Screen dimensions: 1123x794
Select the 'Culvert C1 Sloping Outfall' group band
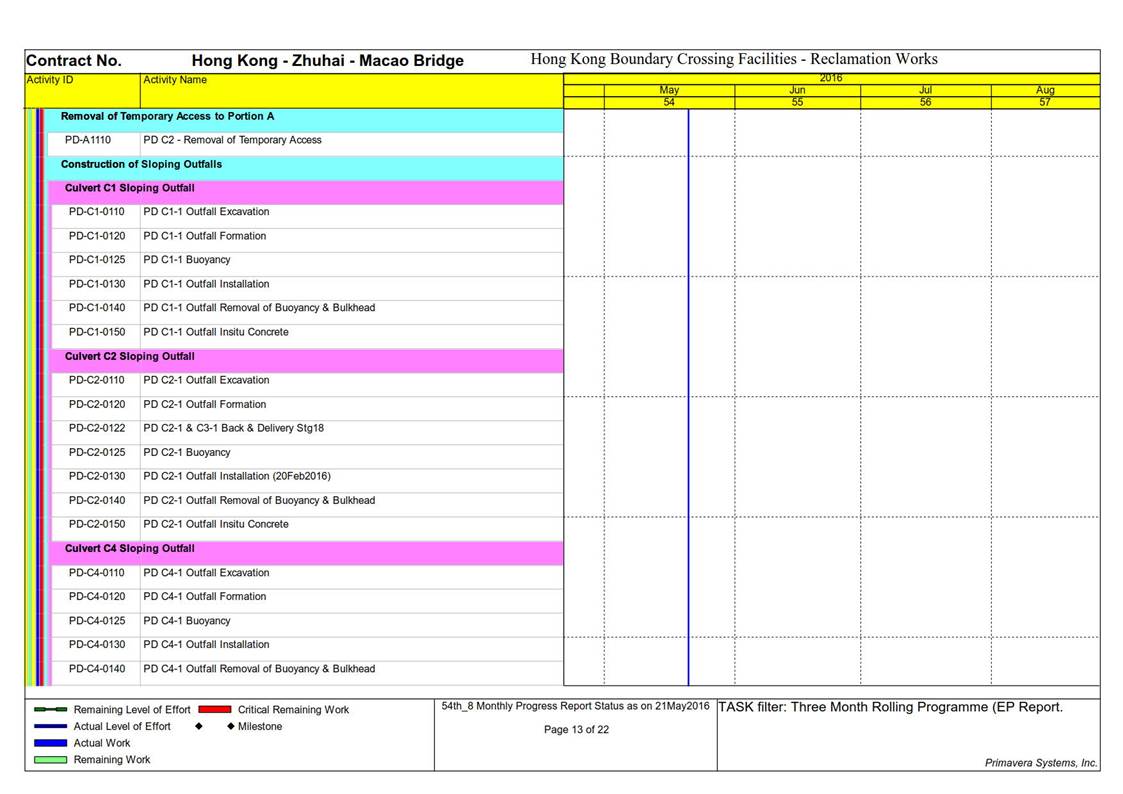click(x=306, y=193)
